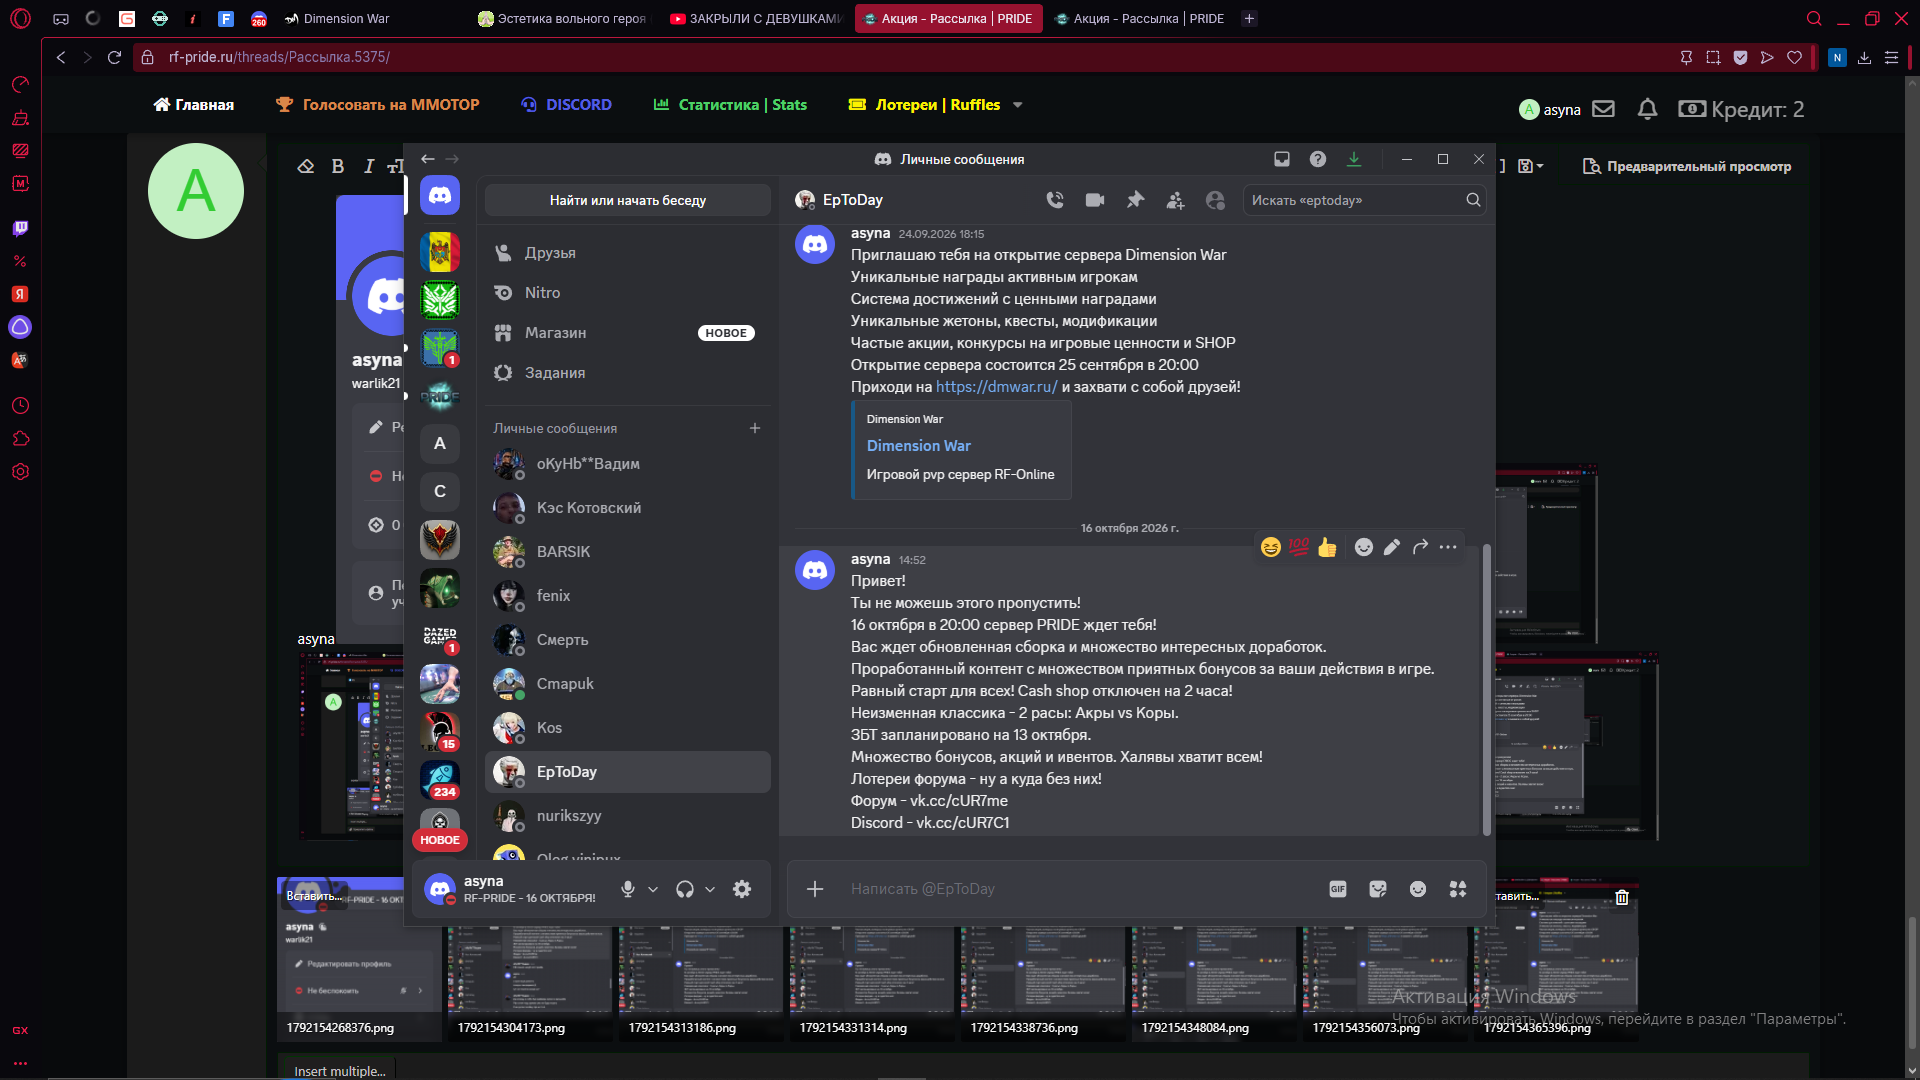Image resolution: width=1920 pixels, height=1080 pixels.
Task: Expand microphone input options arrow
Action: (x=653, y=889)
